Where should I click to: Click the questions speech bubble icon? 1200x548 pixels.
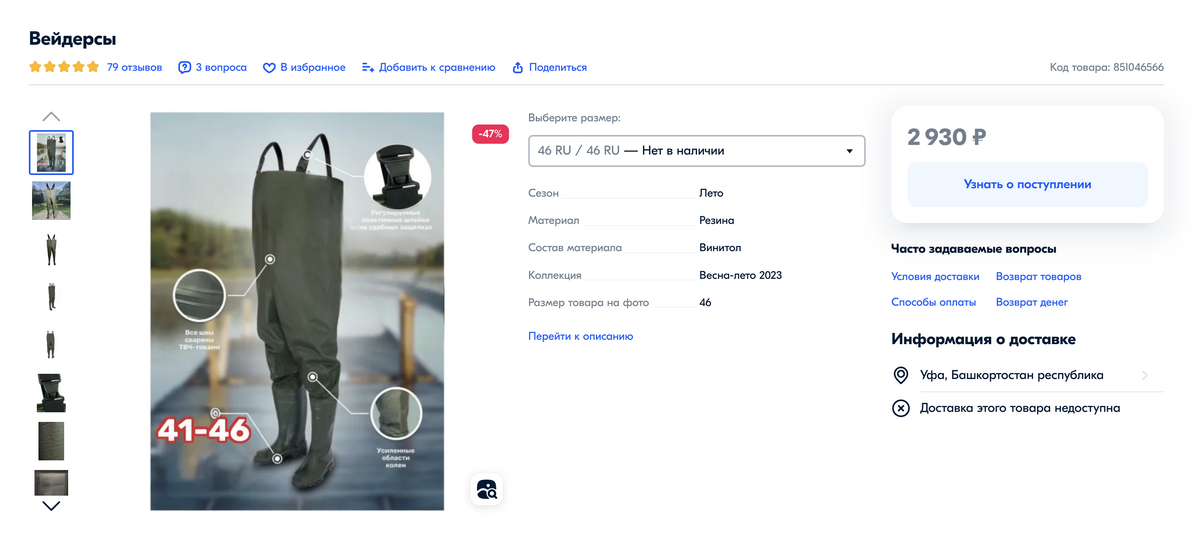tap(184, 68)
